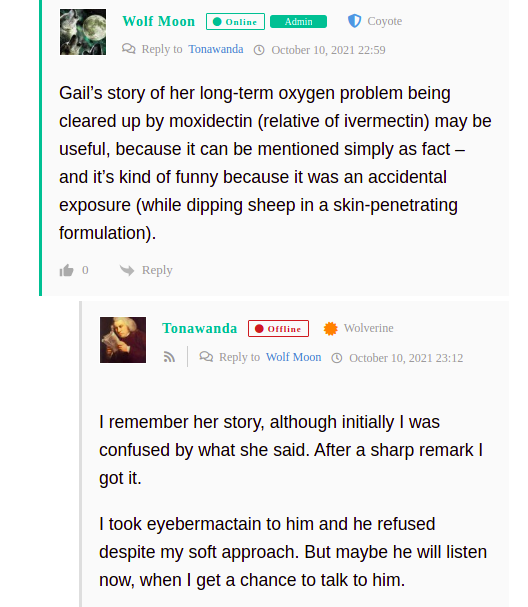528x607 pixels.
Task: Follow the Tonawanda link in Reply to
Action: coord(216,49)
